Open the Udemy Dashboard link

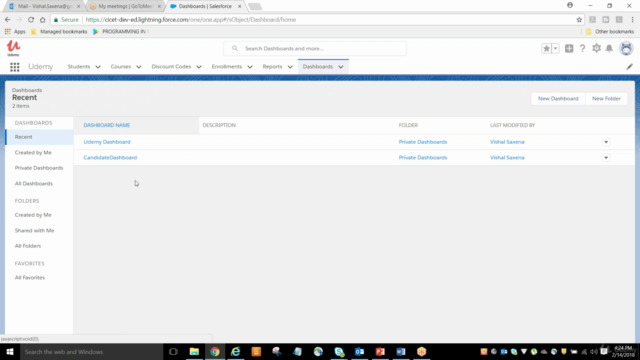point(107,142)
